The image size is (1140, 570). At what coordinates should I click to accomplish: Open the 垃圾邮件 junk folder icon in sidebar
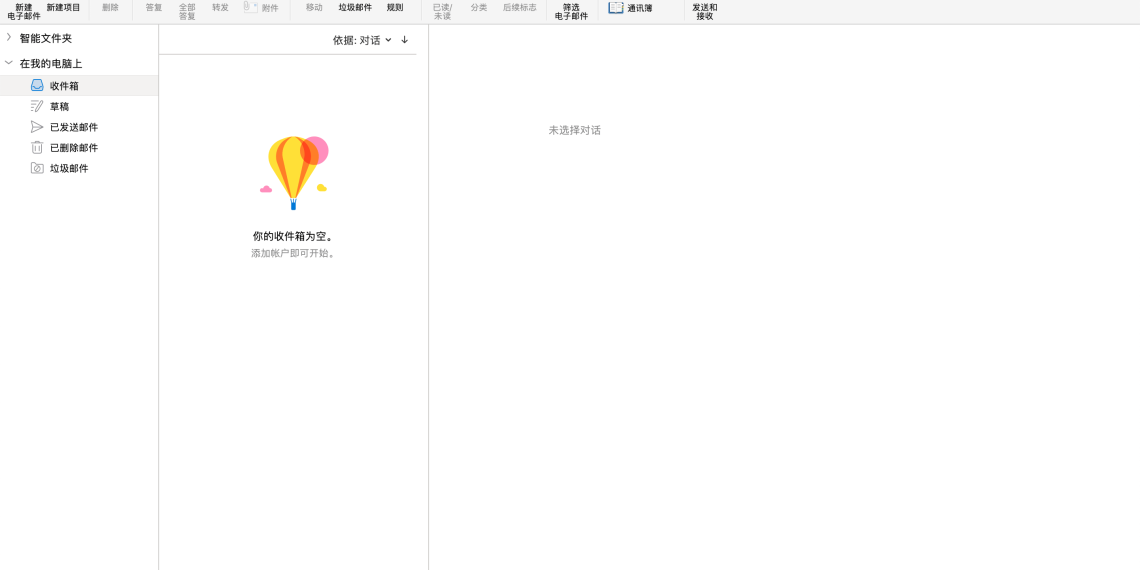tap(37, 168)
